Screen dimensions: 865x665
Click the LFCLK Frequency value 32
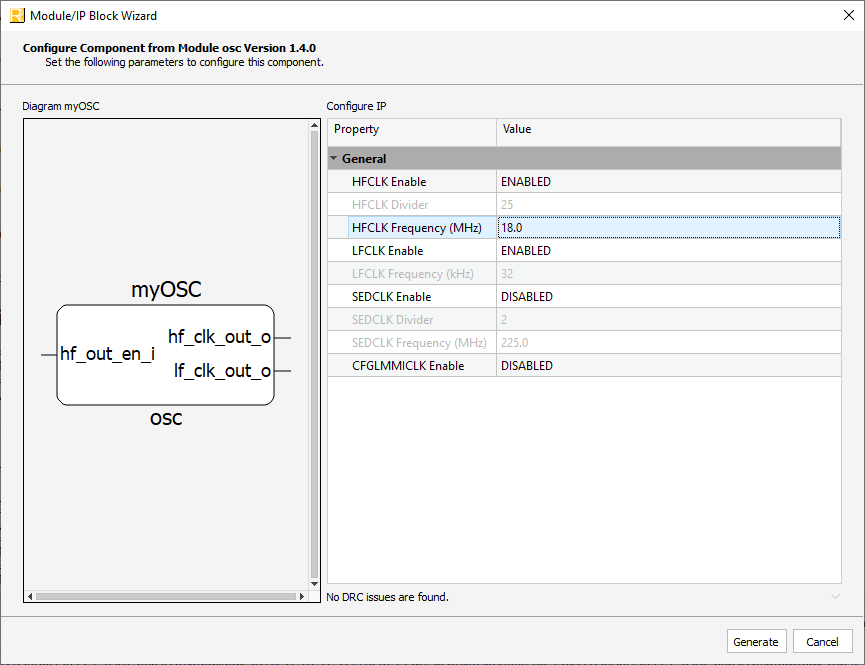click(x=669, y=274)
